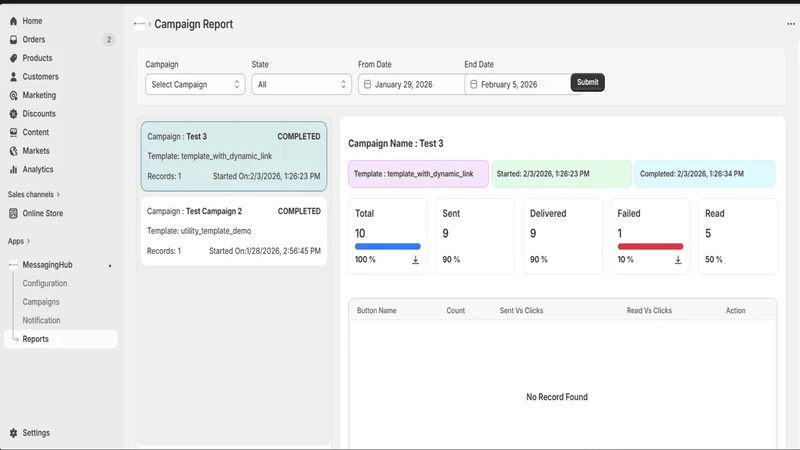The height and width of the screenshot is (450, 800).
Task: Click the Products tag icon
Action: [x=13, y=58]
